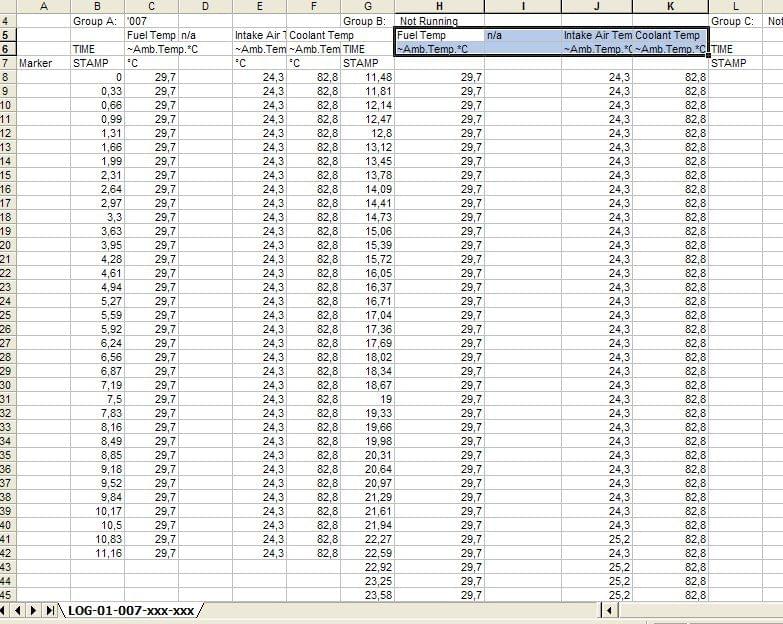The width and height of the screenshot is (783, 624).
Task: Click the 'Not Running' cell in column H
Action: (x=439, y=21)
